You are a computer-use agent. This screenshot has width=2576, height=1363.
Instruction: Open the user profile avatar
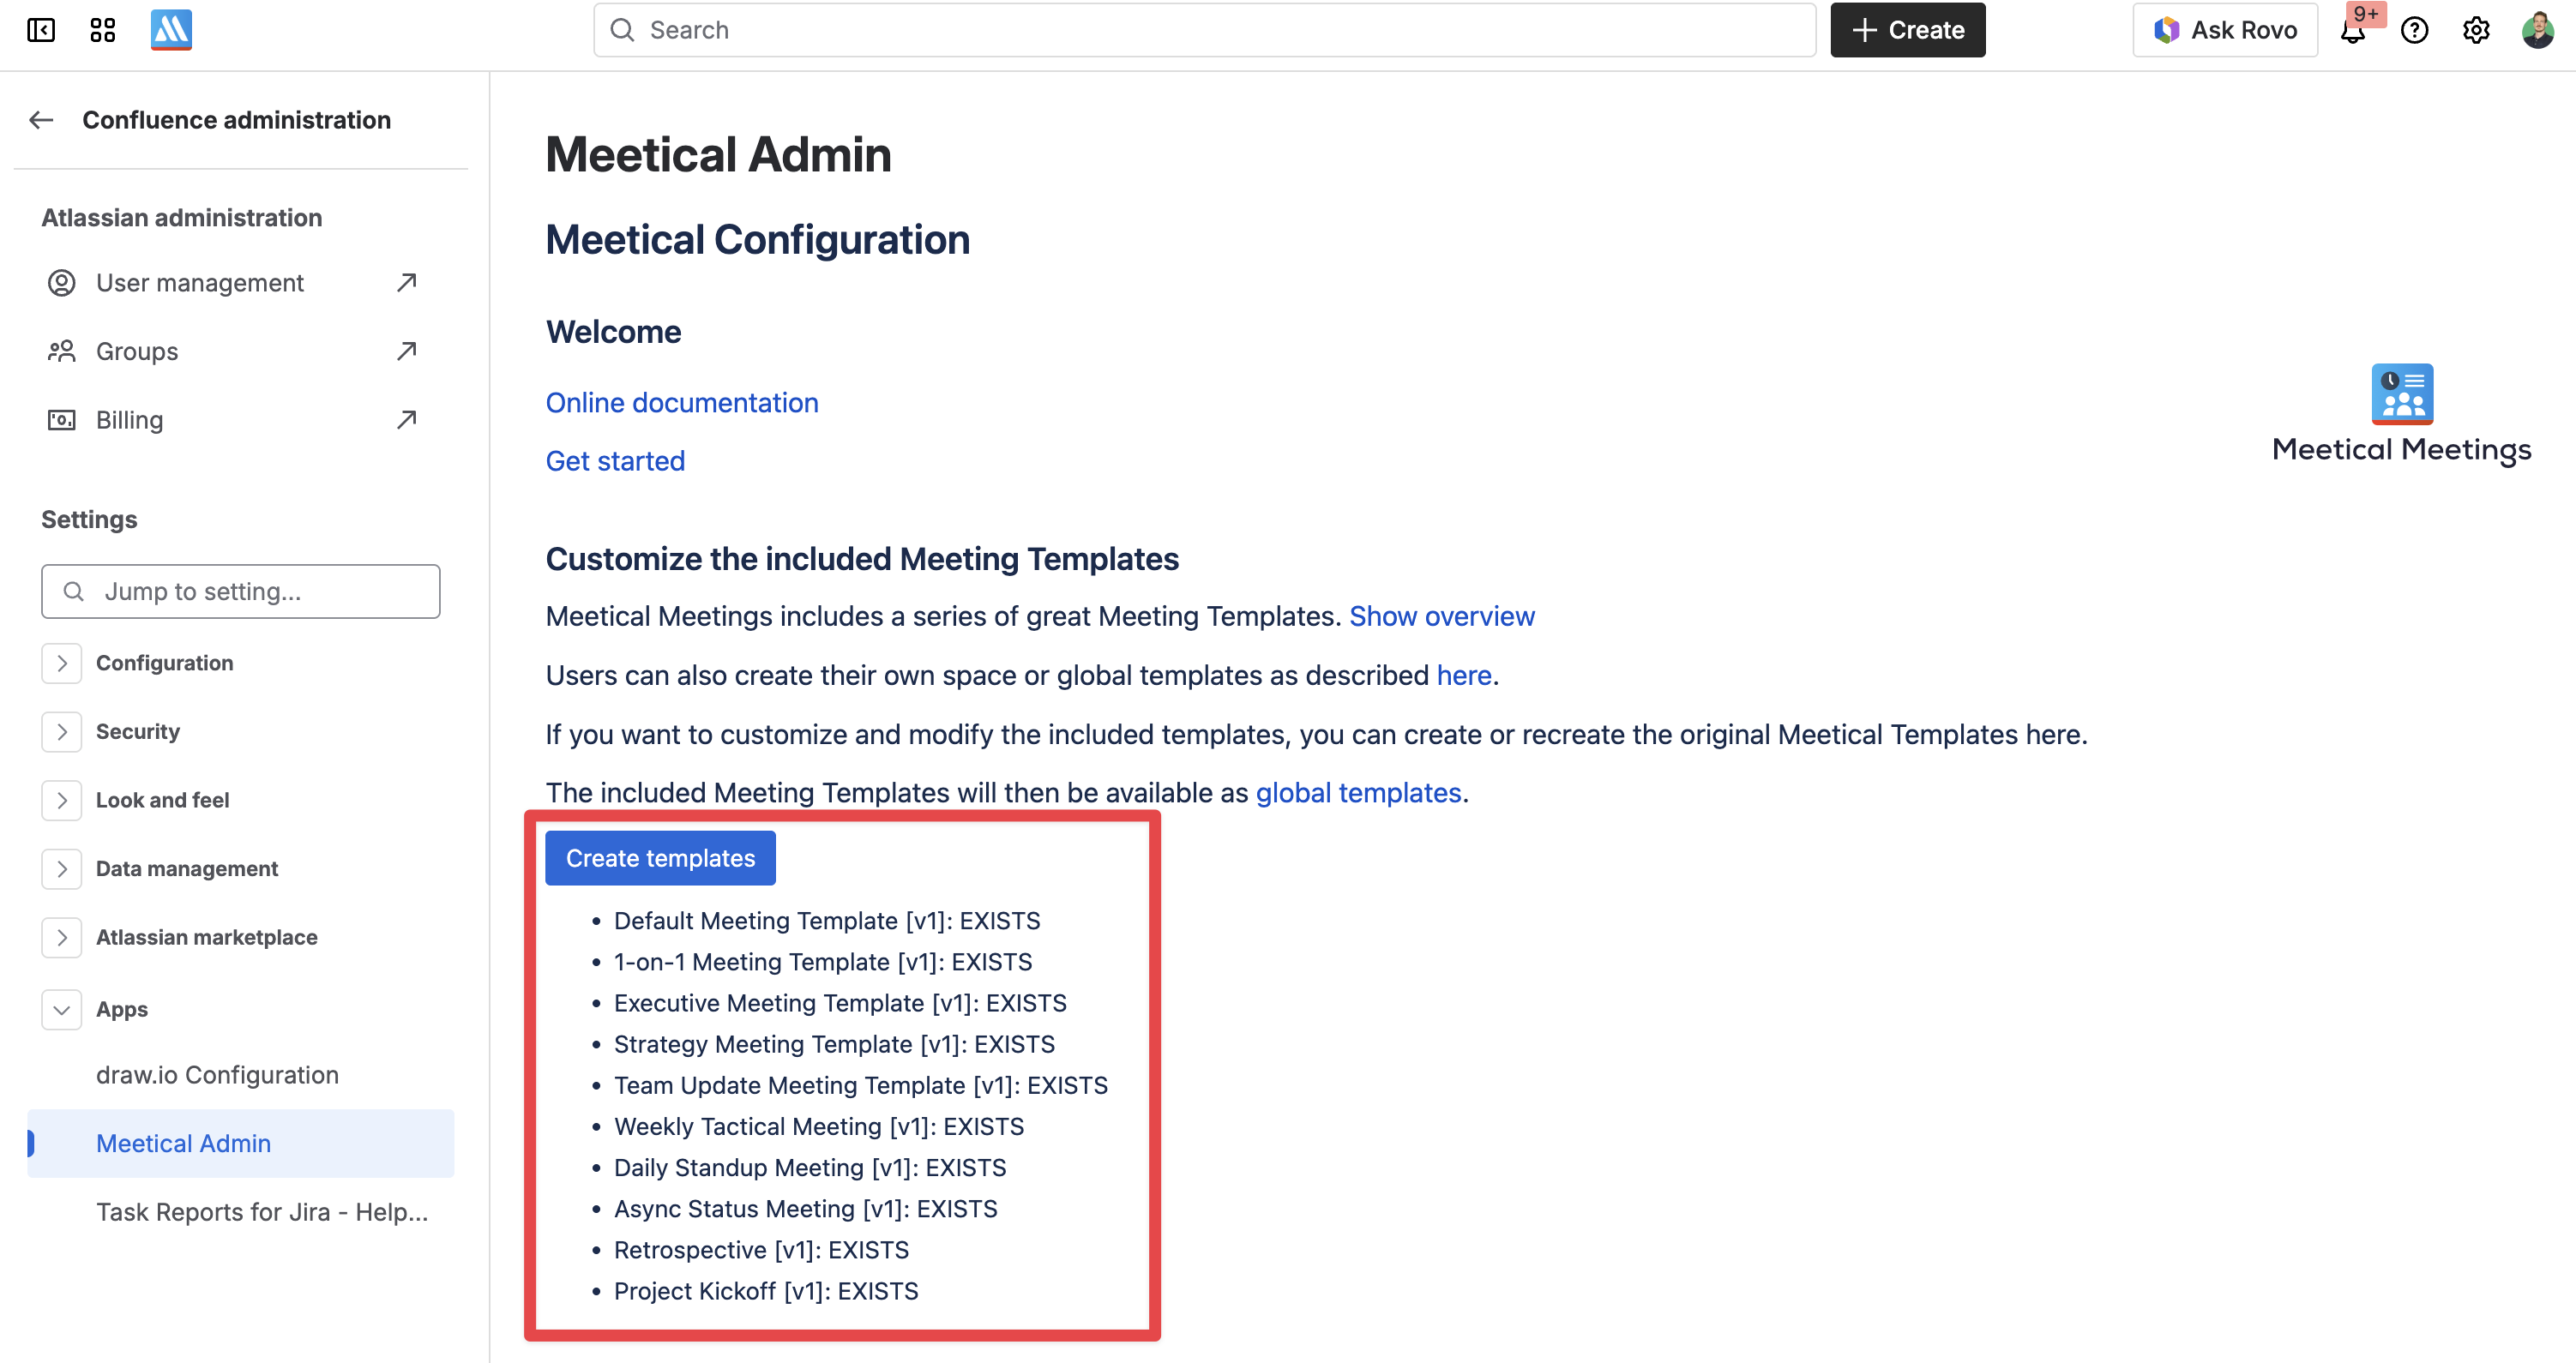(x=2537, y=30)
